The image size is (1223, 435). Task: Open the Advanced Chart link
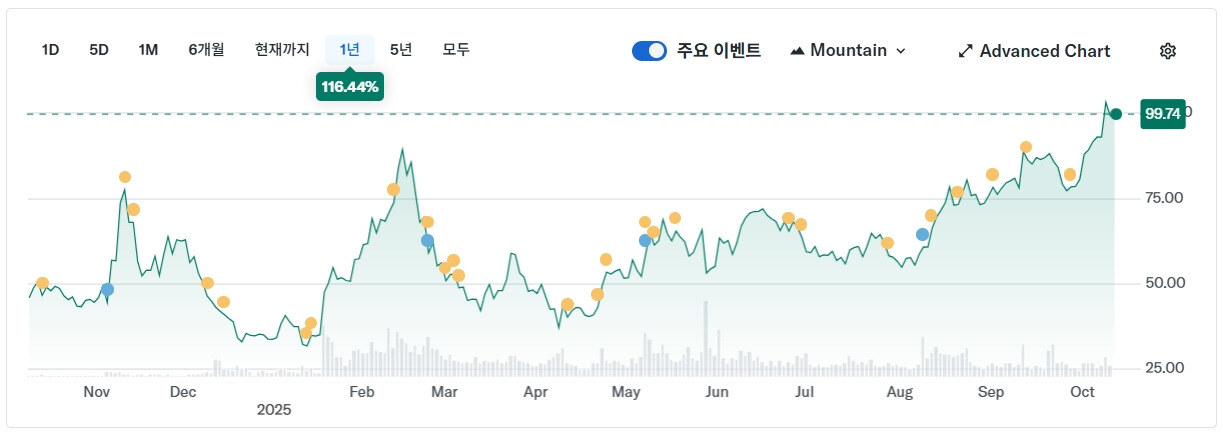(1044, 51)
